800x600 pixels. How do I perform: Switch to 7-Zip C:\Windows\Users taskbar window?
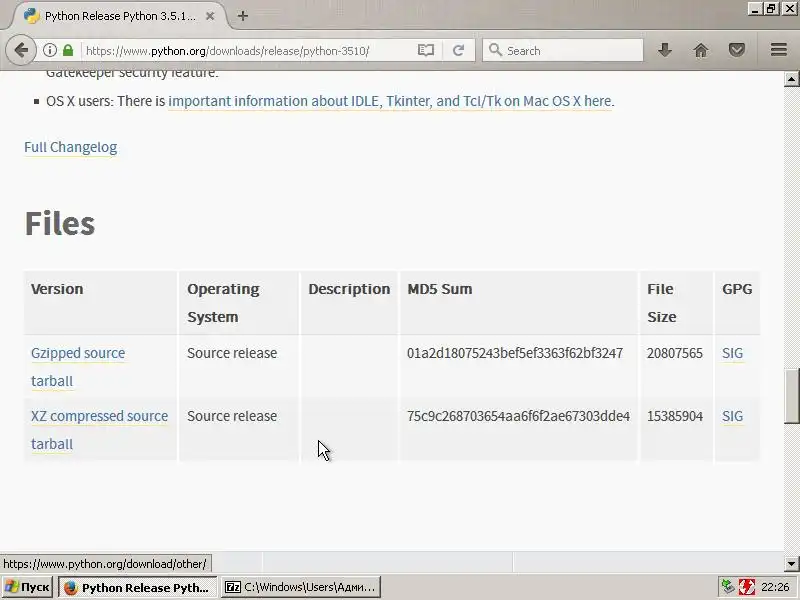pyautogui.click(x=301, y=587)
